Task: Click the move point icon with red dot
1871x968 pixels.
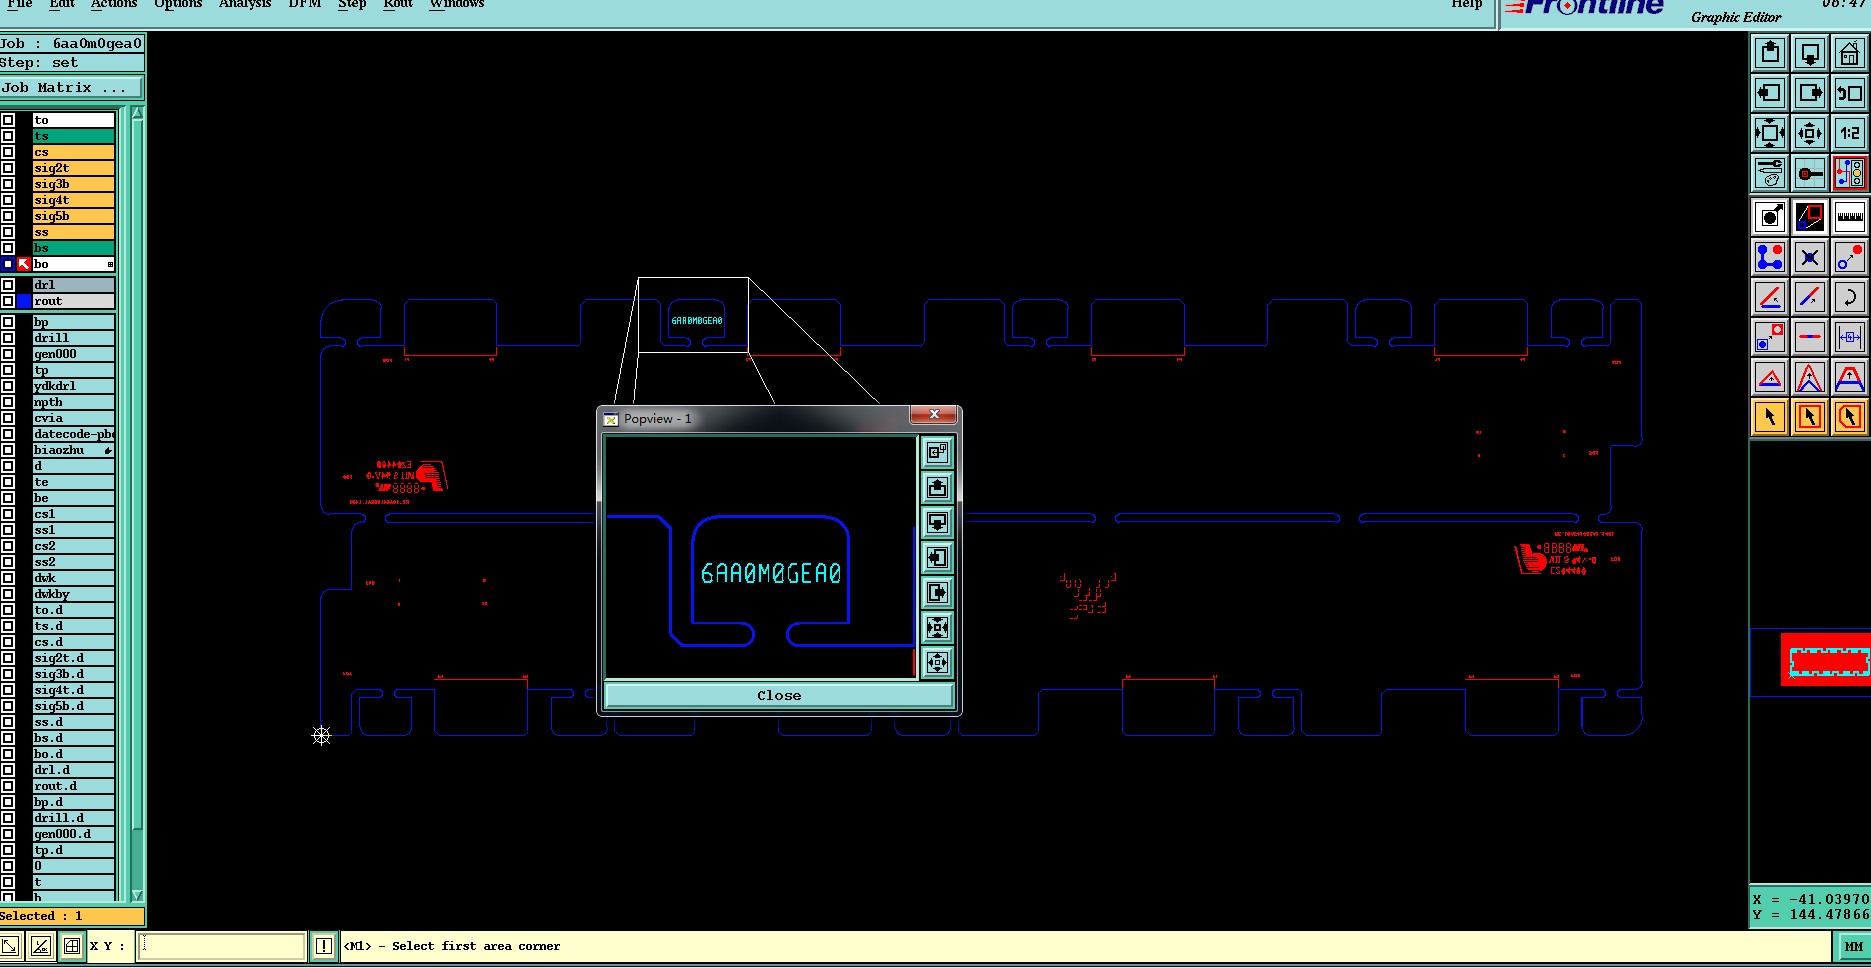Action: point(1850,257)
